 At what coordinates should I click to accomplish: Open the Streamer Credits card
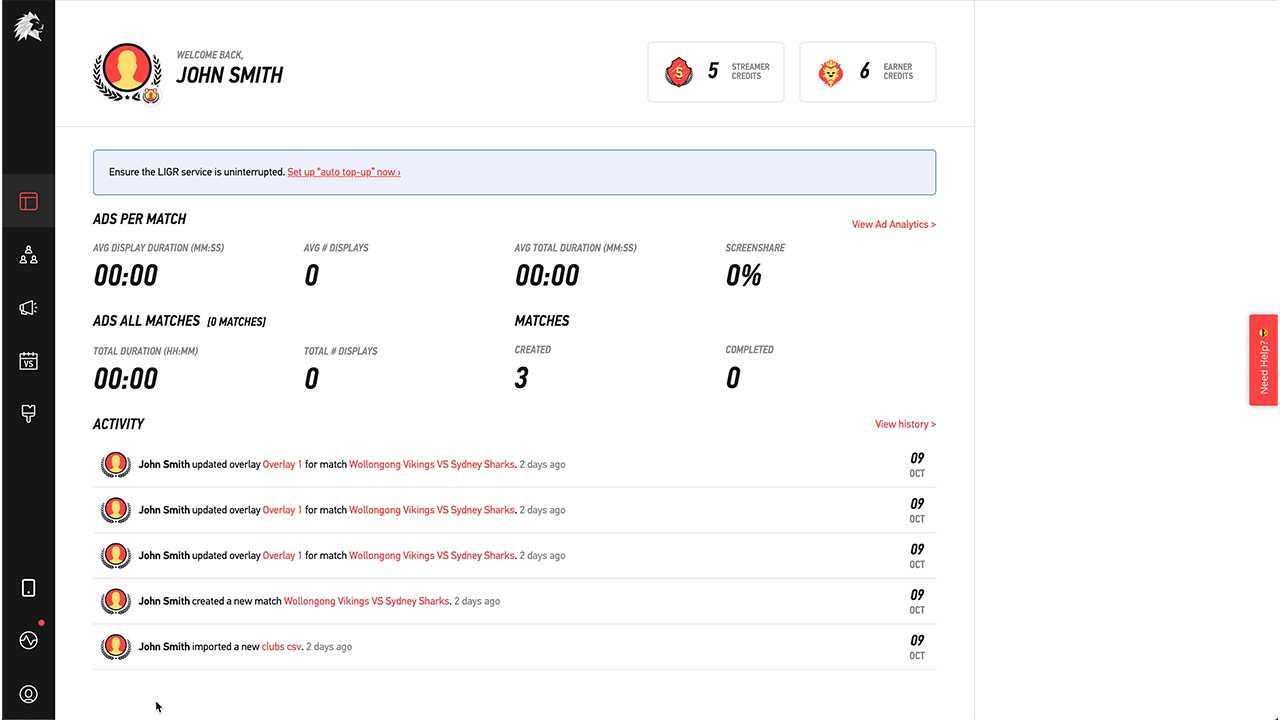716,72
